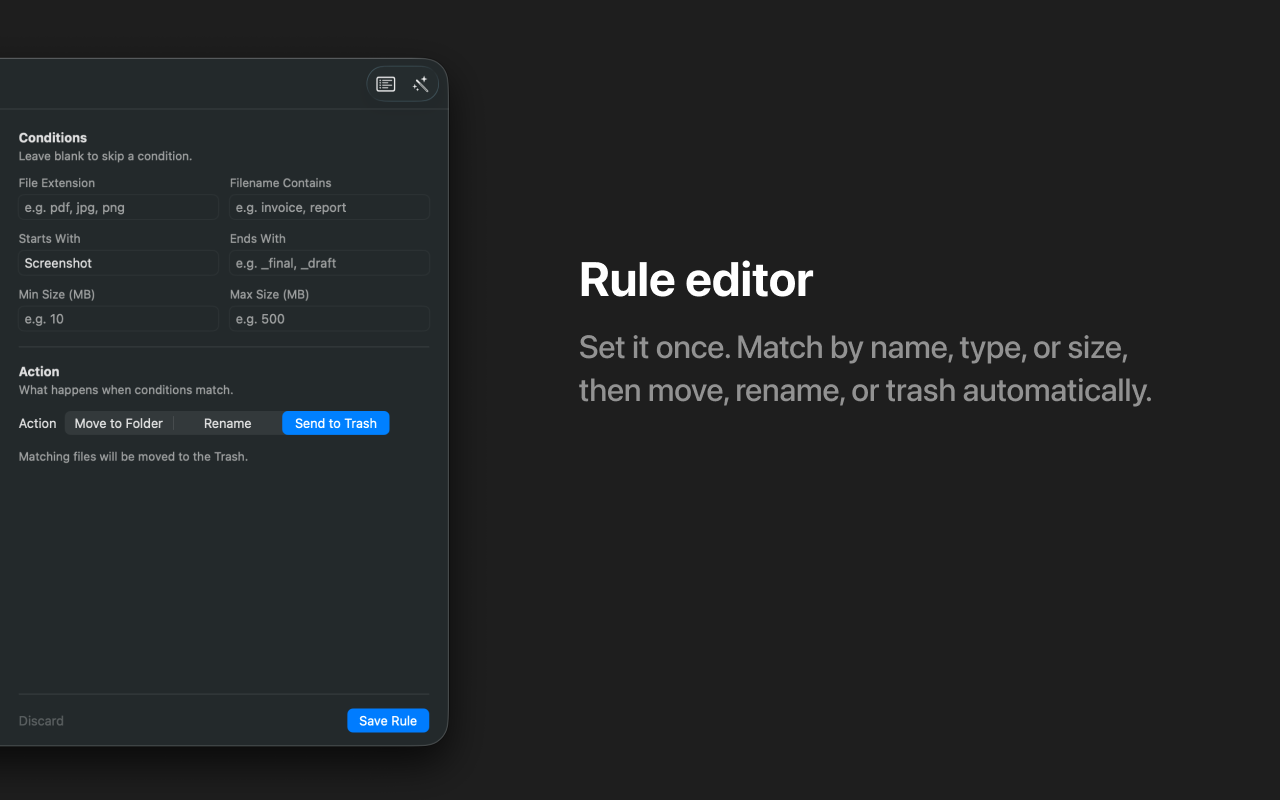This screenshot has height=800, width=1280.
Task: Click the Min Size (MB) label
Action: [x=57, y=295]
